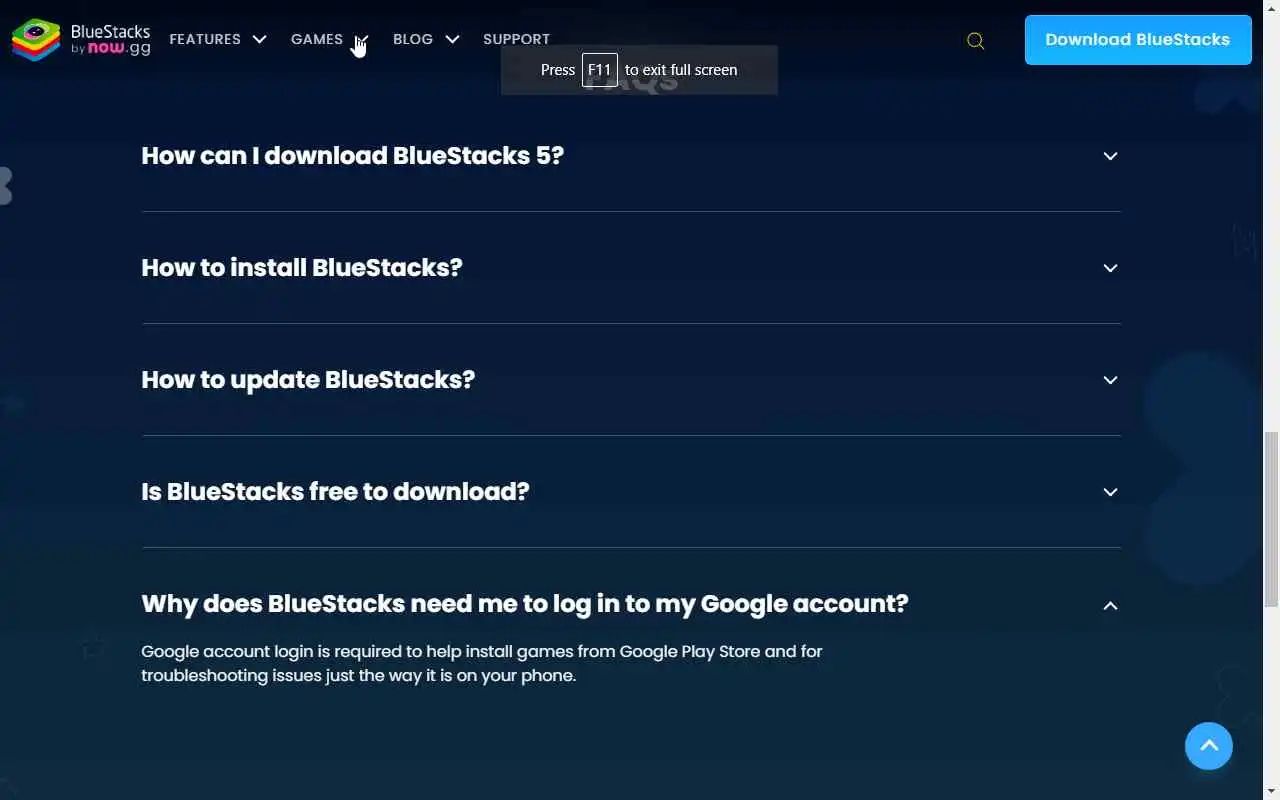Open the BLOG menu
This screenshot has width=1280, height=800.
click(413, 39)
